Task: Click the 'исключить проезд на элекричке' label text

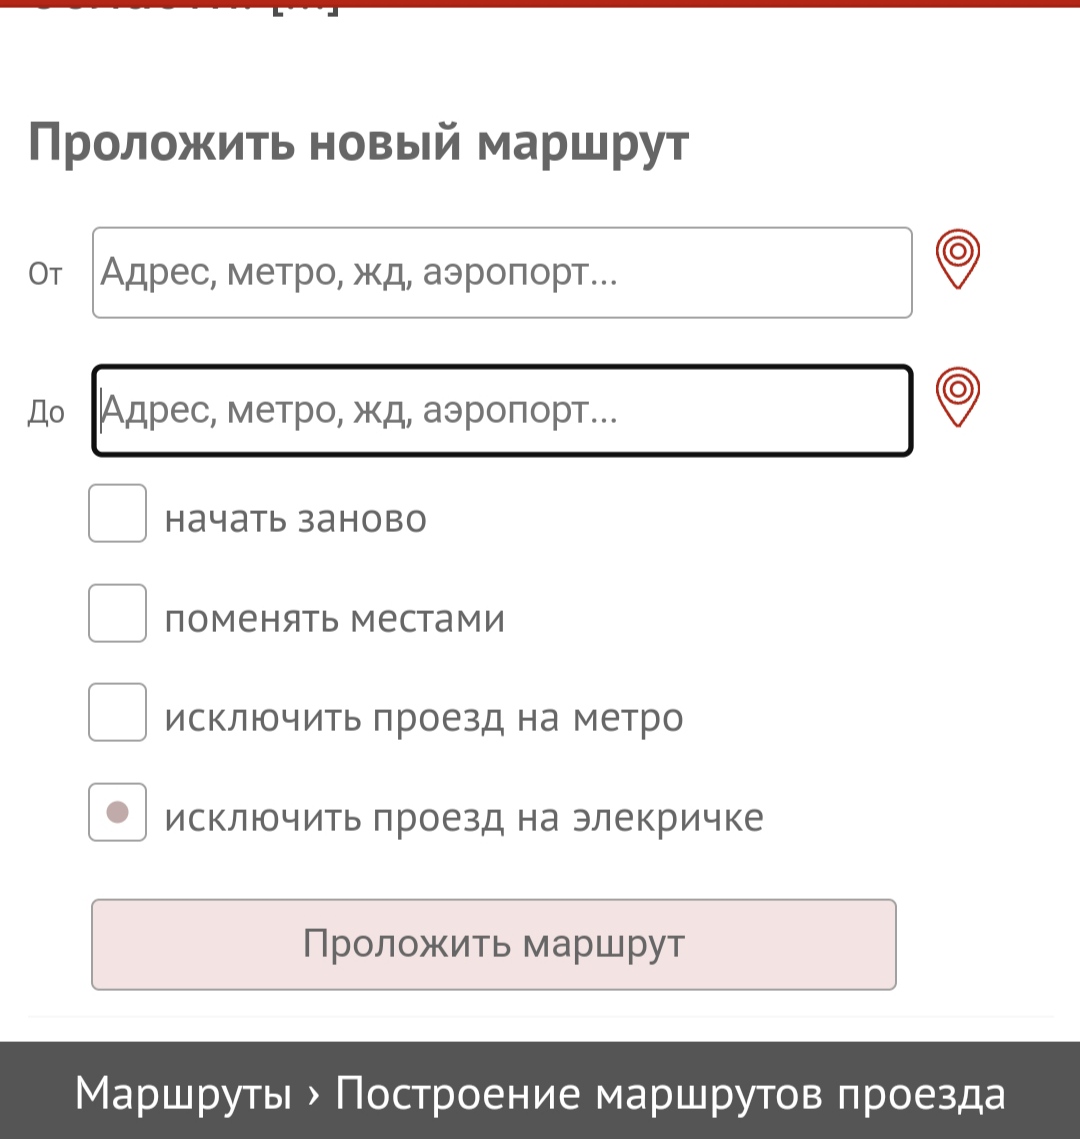Action: [463, 818]
